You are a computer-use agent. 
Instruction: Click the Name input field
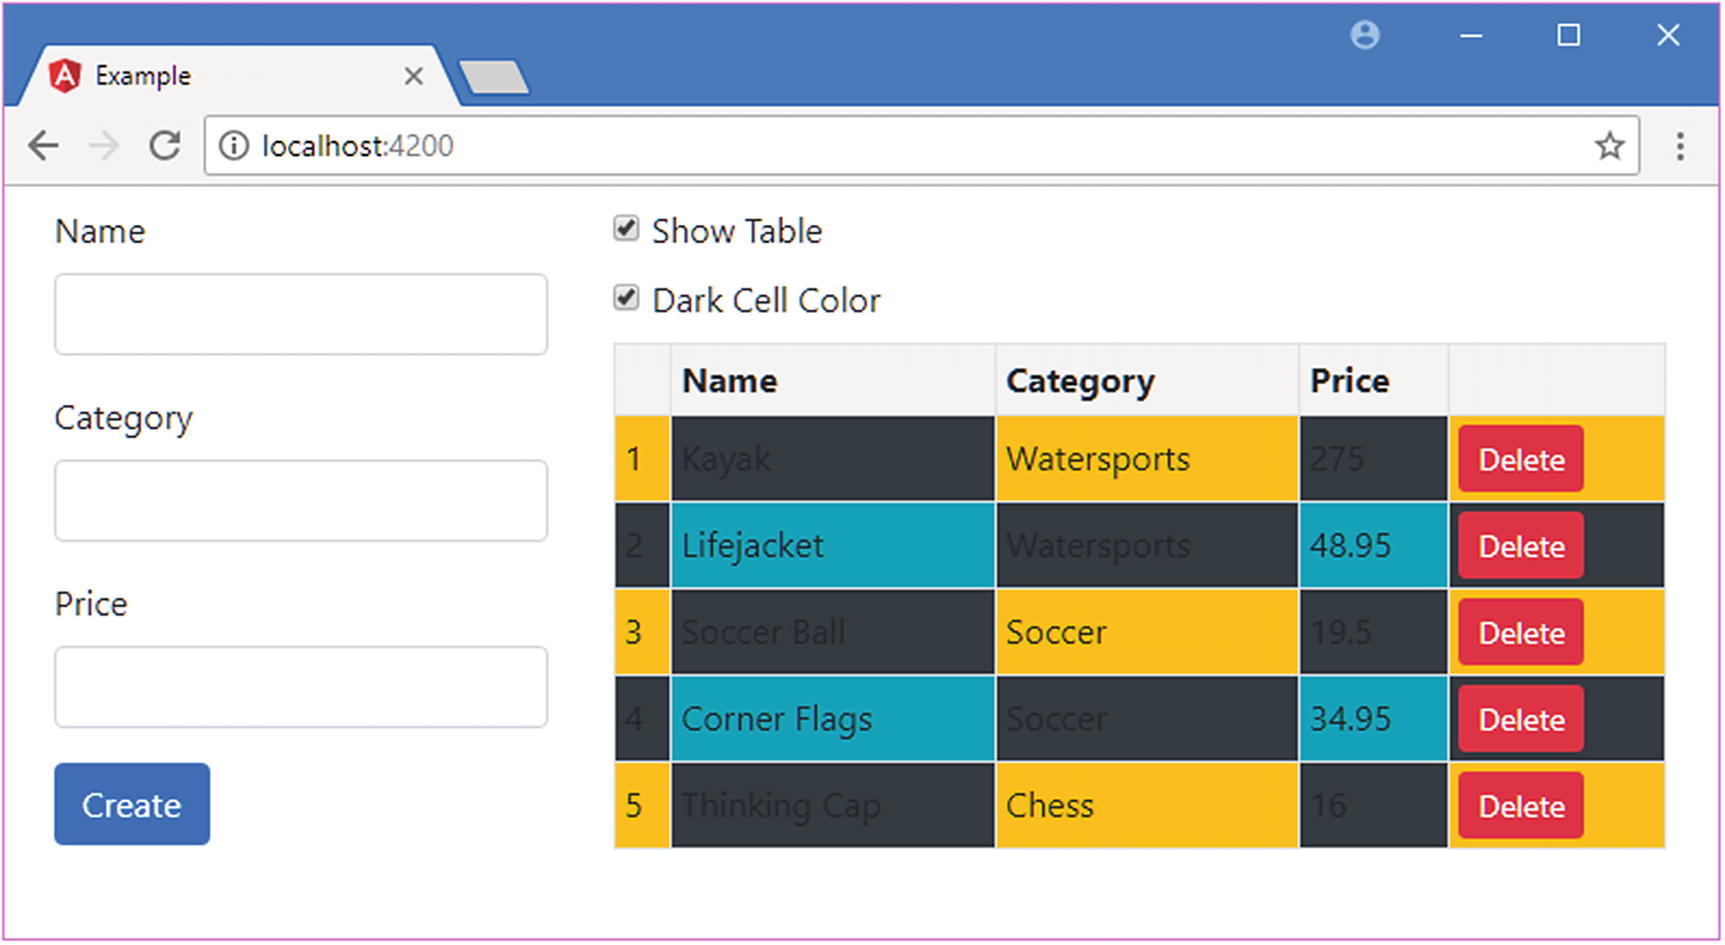(301, 314)
